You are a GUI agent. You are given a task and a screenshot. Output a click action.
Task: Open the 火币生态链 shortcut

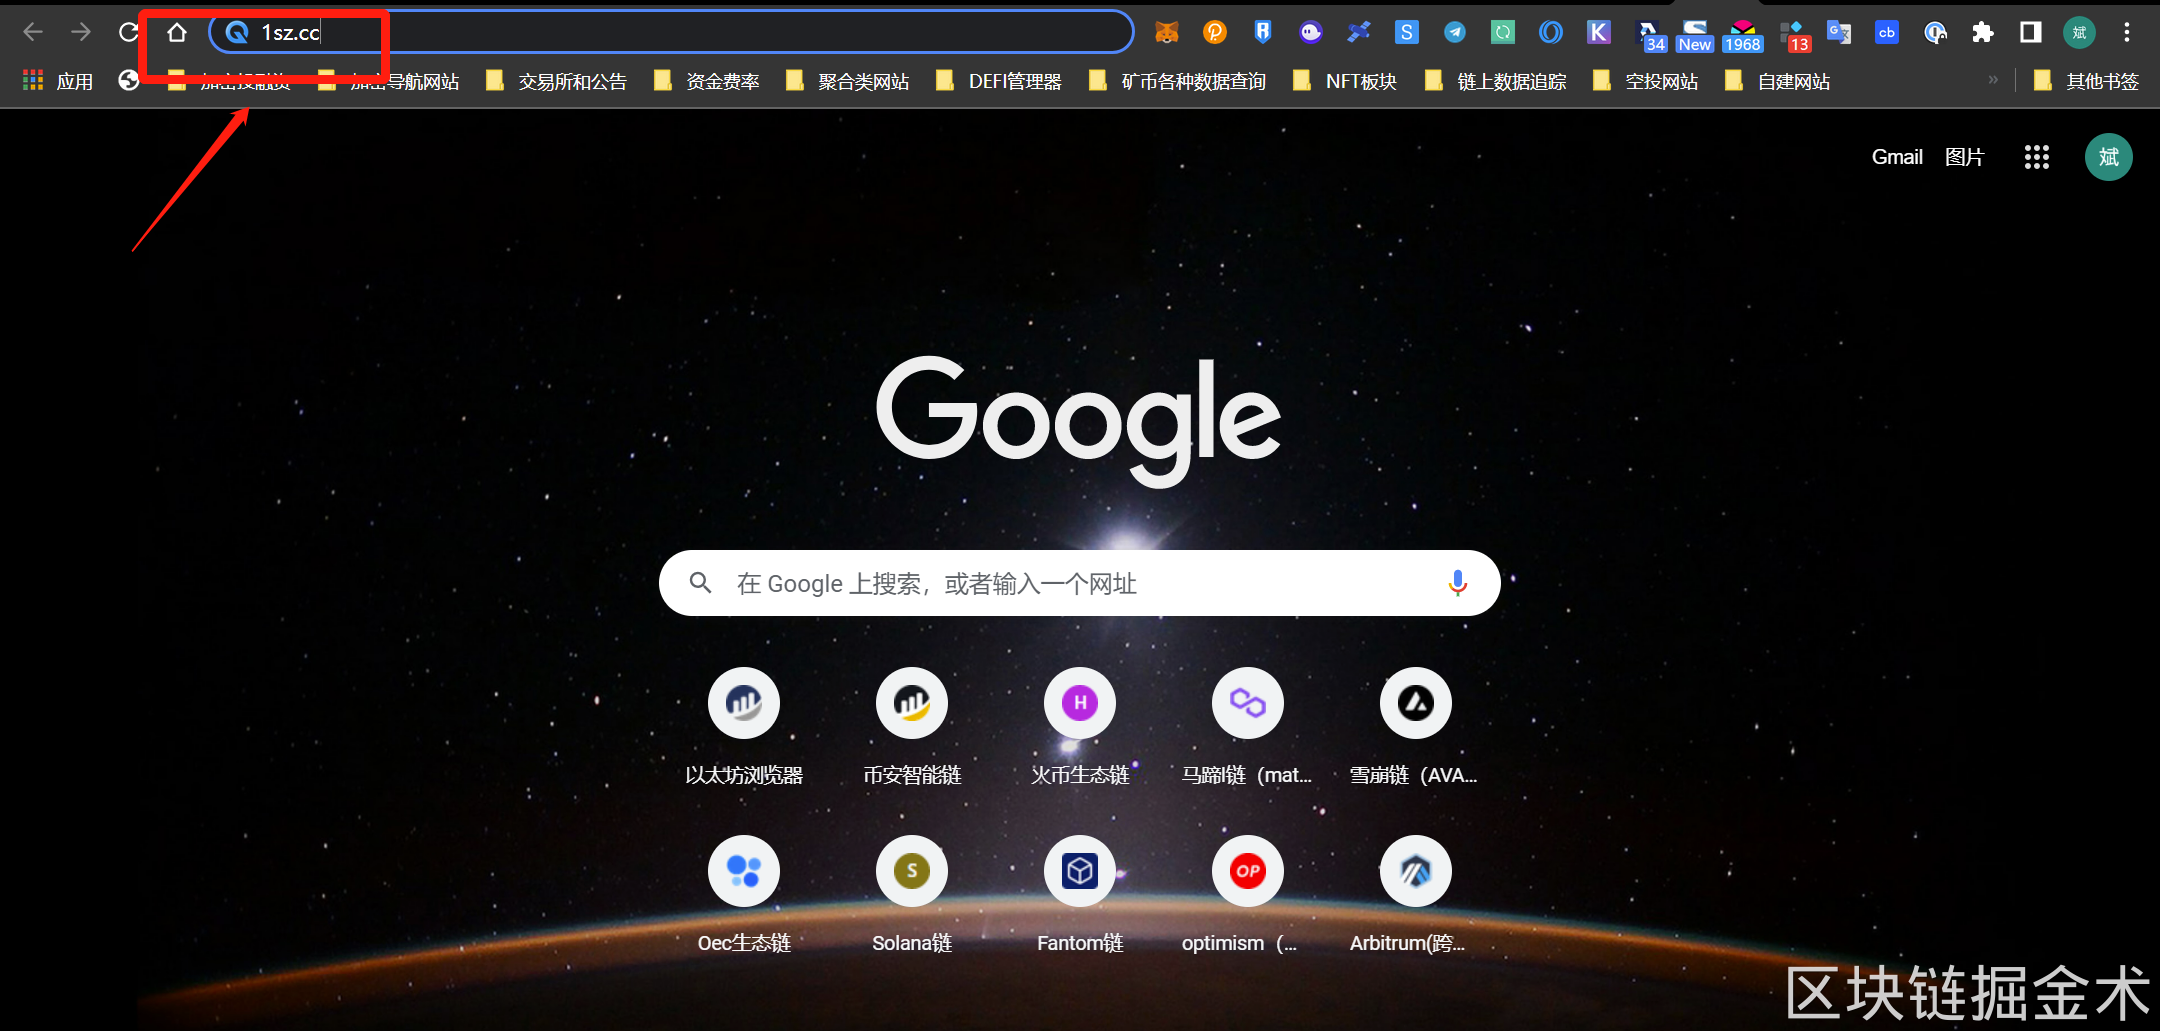[1080, 728]
